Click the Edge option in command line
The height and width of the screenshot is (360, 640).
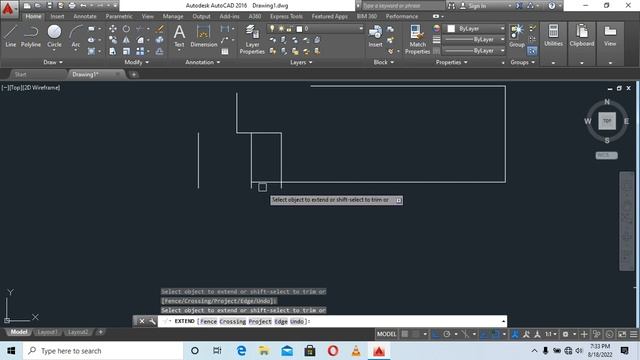281,321
